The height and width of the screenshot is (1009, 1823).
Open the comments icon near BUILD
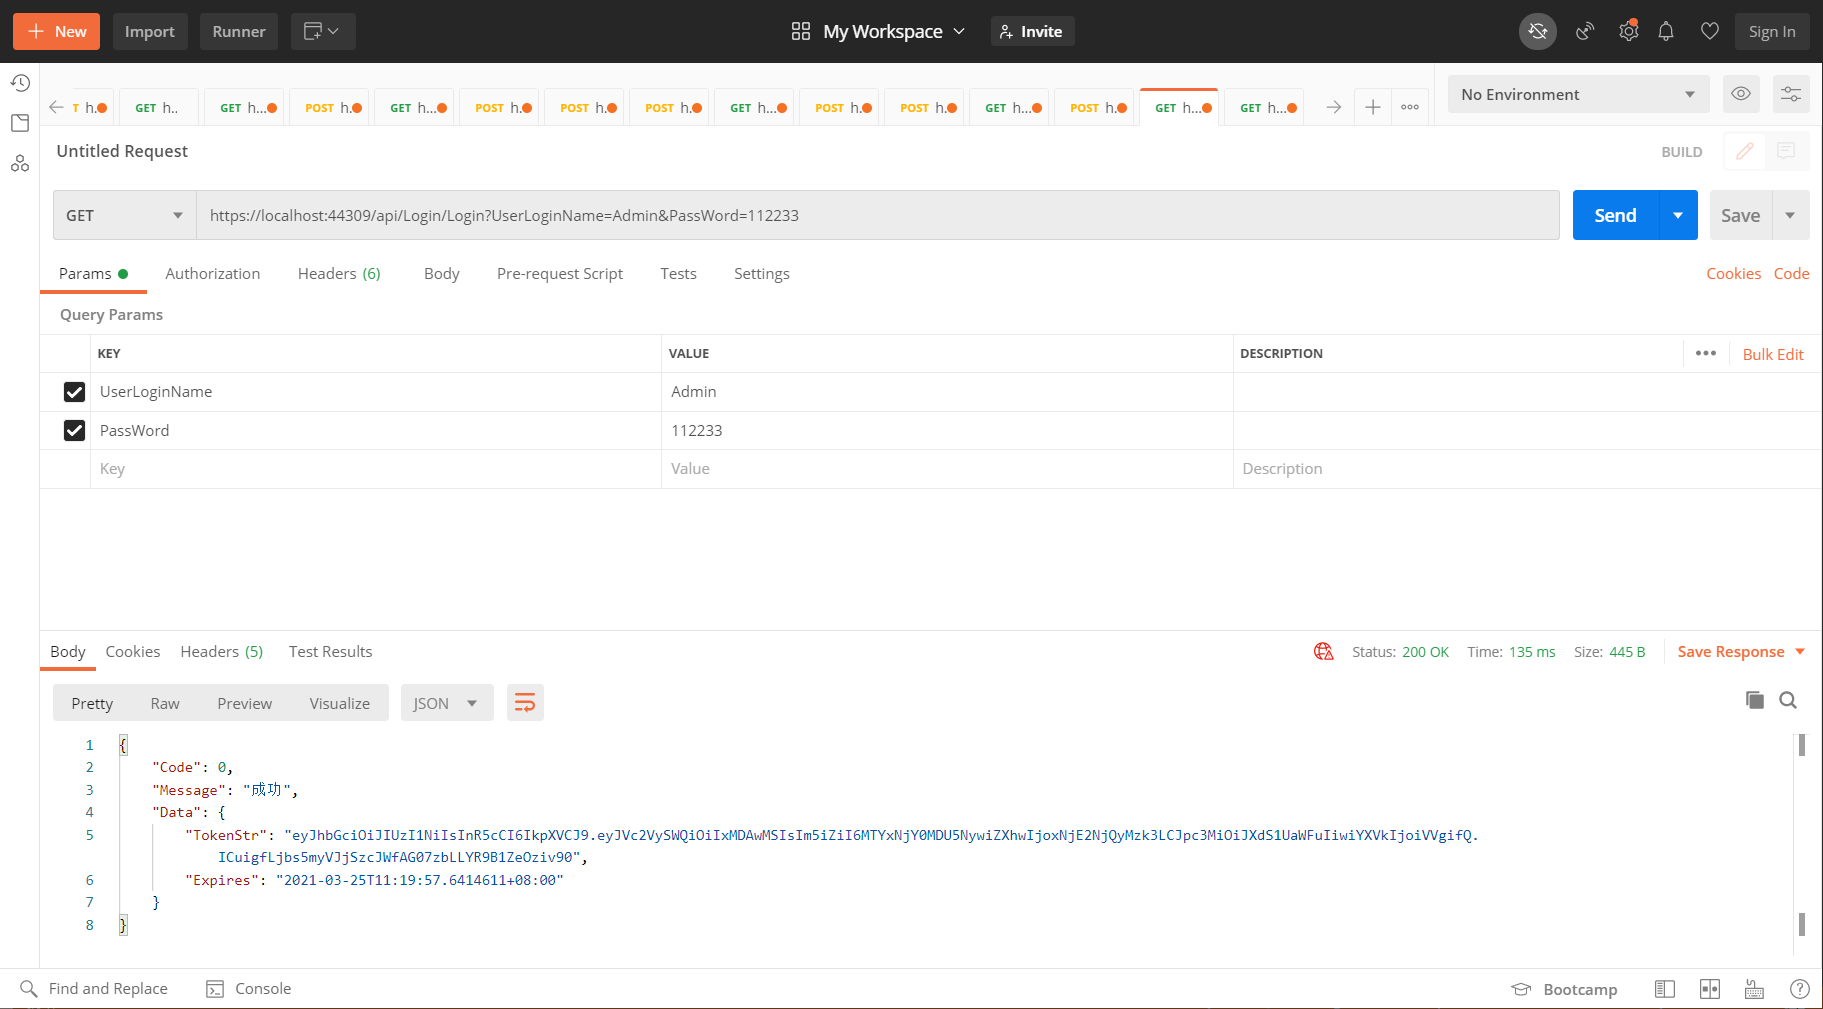point(1786,151)
